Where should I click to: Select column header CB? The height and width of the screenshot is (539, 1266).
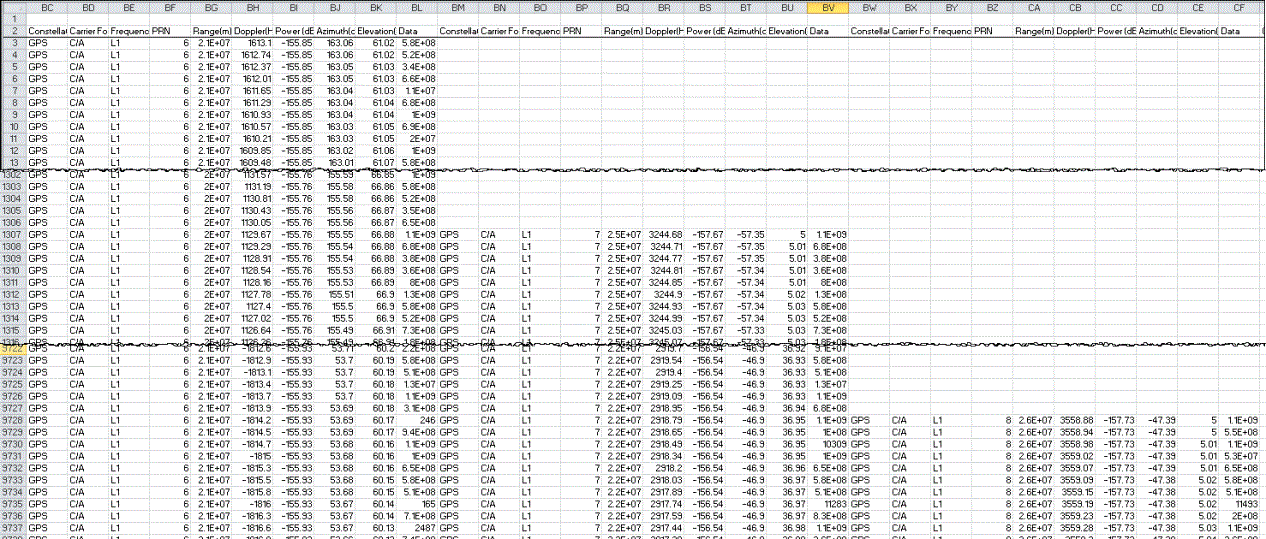(1074, 7)
